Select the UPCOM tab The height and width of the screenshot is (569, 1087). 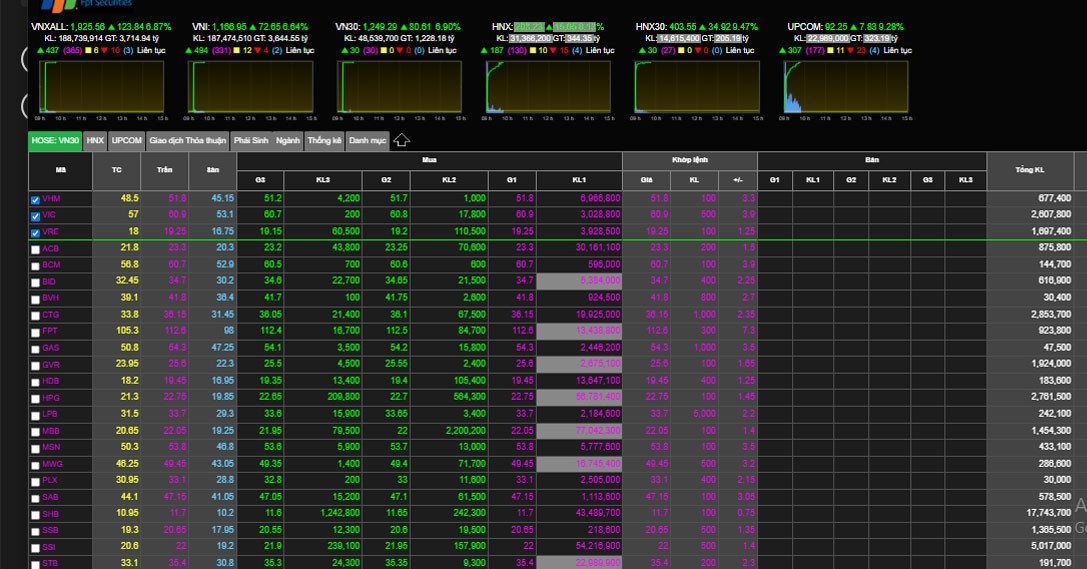click(127, 141)
